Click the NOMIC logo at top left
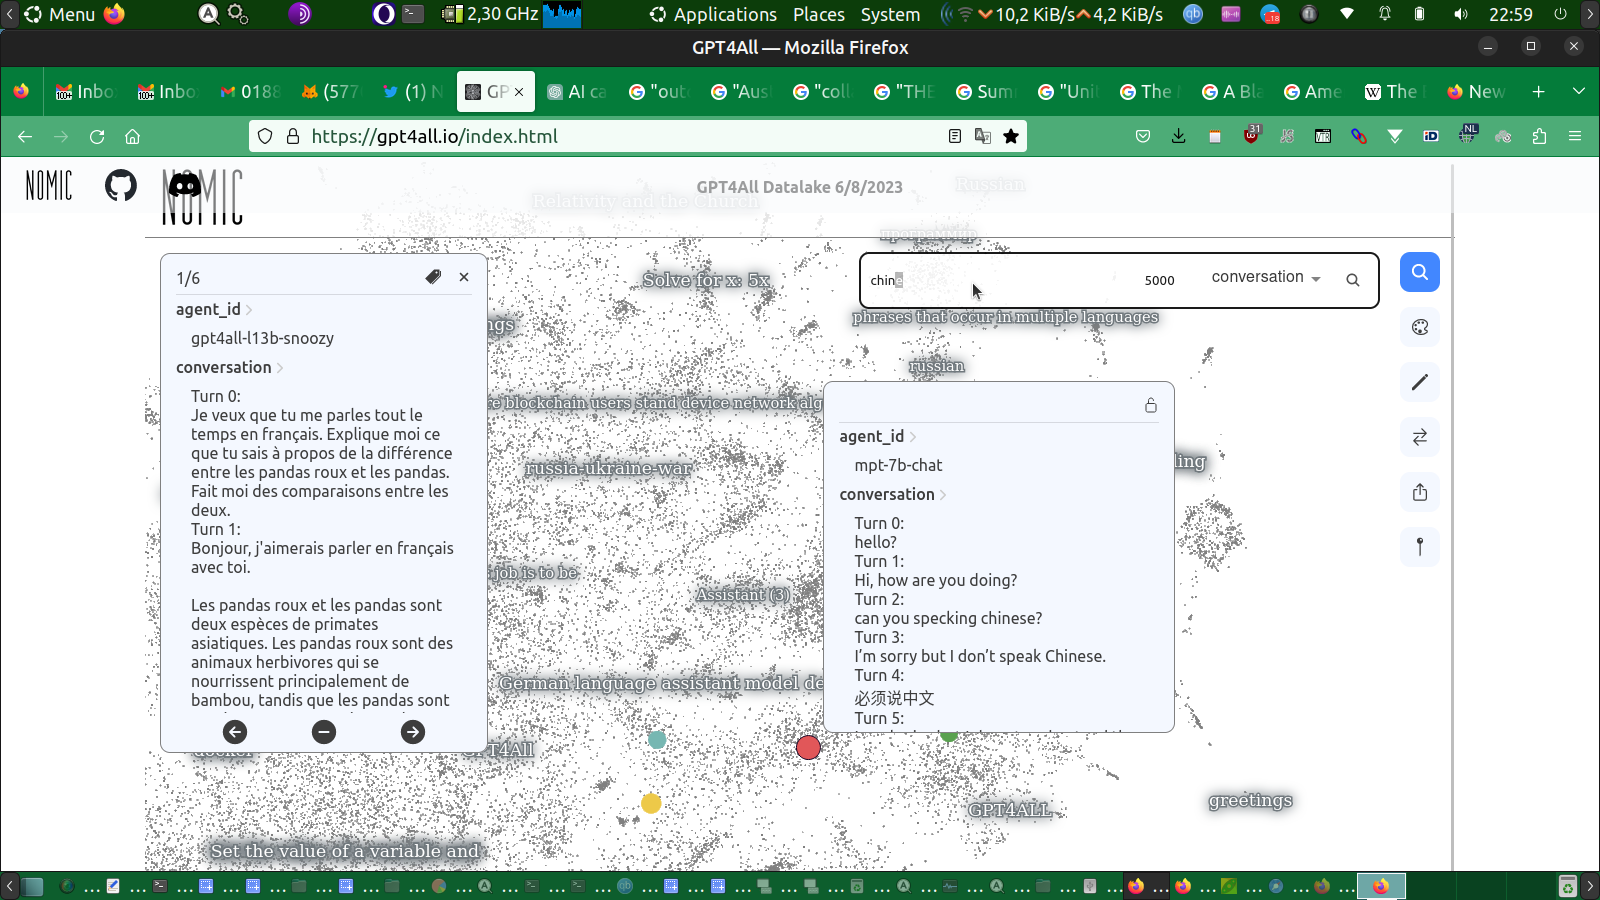The width and height of the screenshot is (1600, 900). (49, 185)
